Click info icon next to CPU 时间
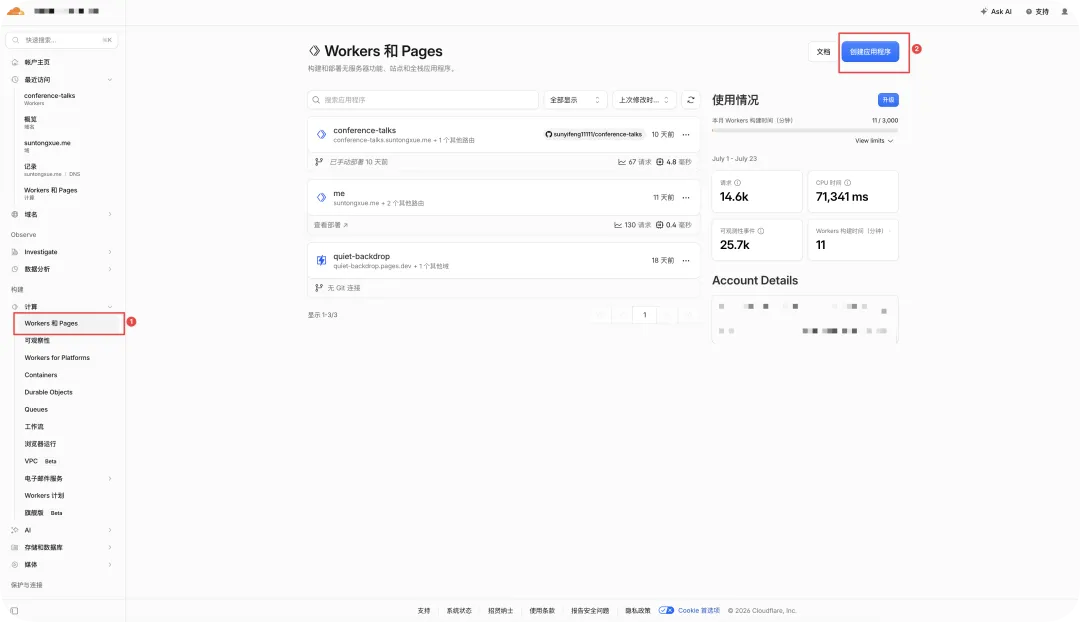 (x=847, y=183)
